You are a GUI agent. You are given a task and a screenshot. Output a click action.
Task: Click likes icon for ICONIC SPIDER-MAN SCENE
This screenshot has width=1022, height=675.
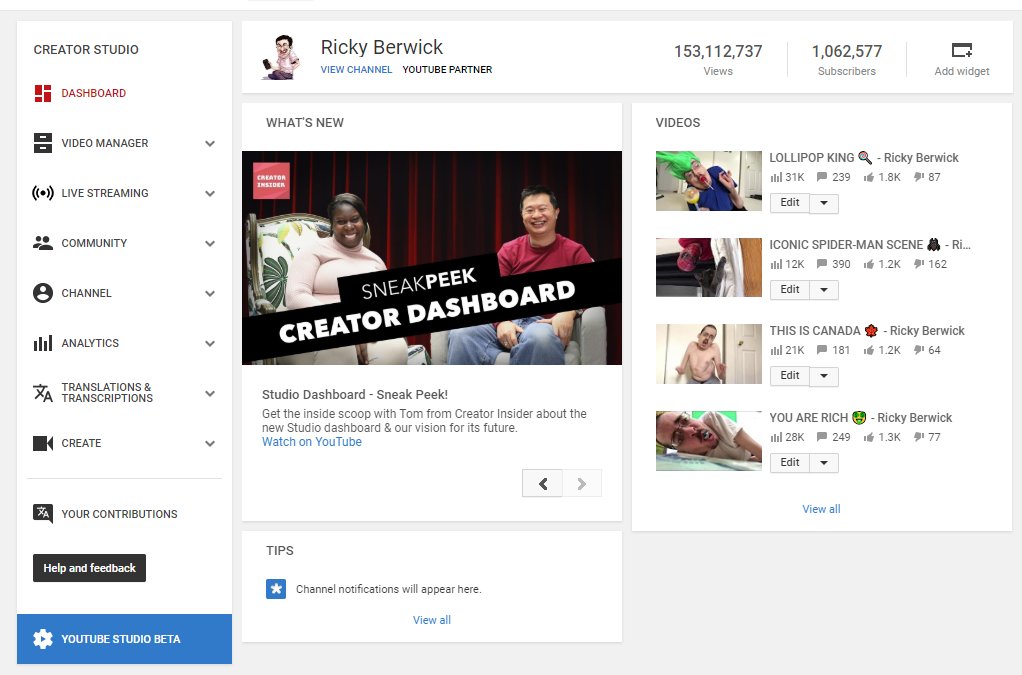[x=869, y=264]
